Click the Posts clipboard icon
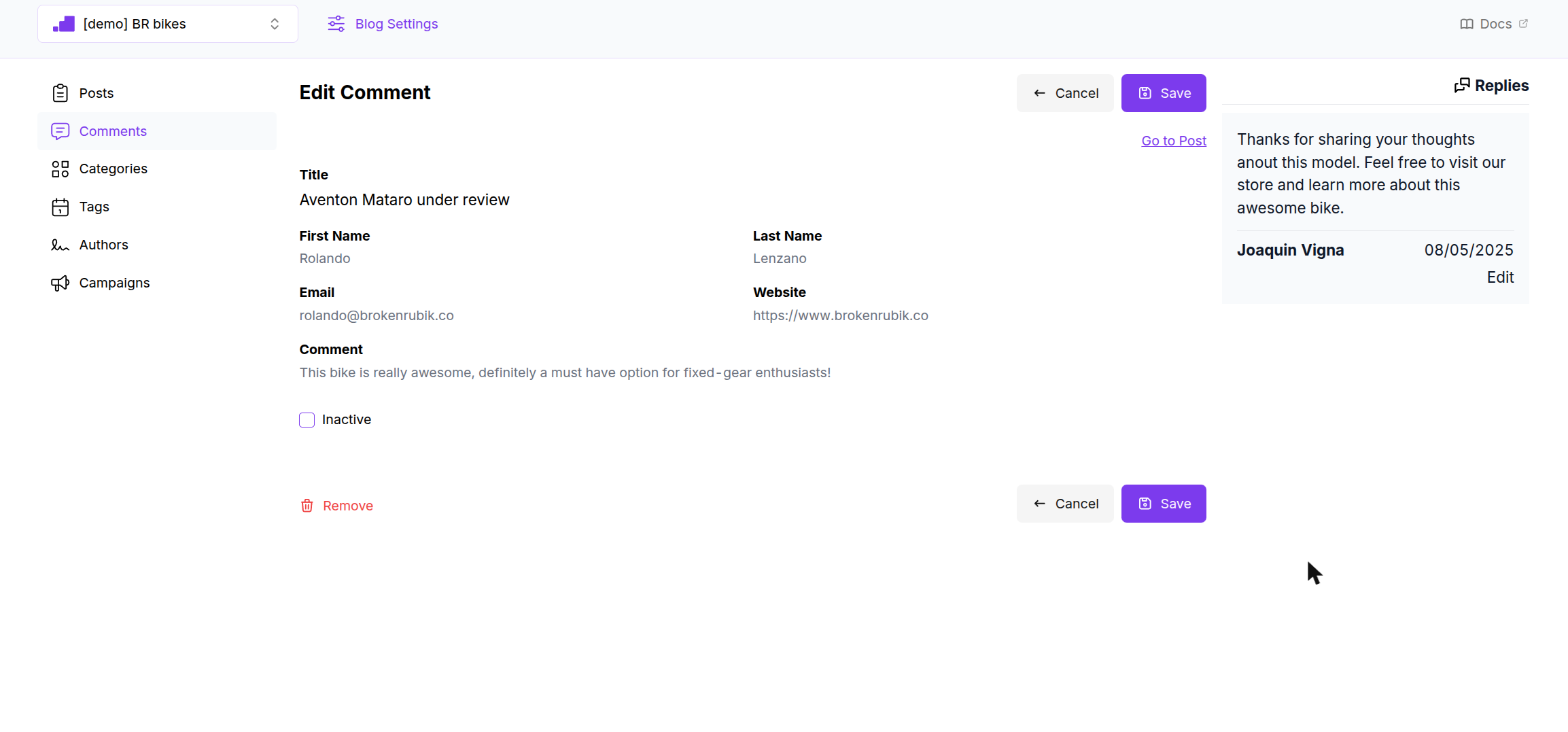The width and height of the screenshot is (1568, 732). [60, 93]
